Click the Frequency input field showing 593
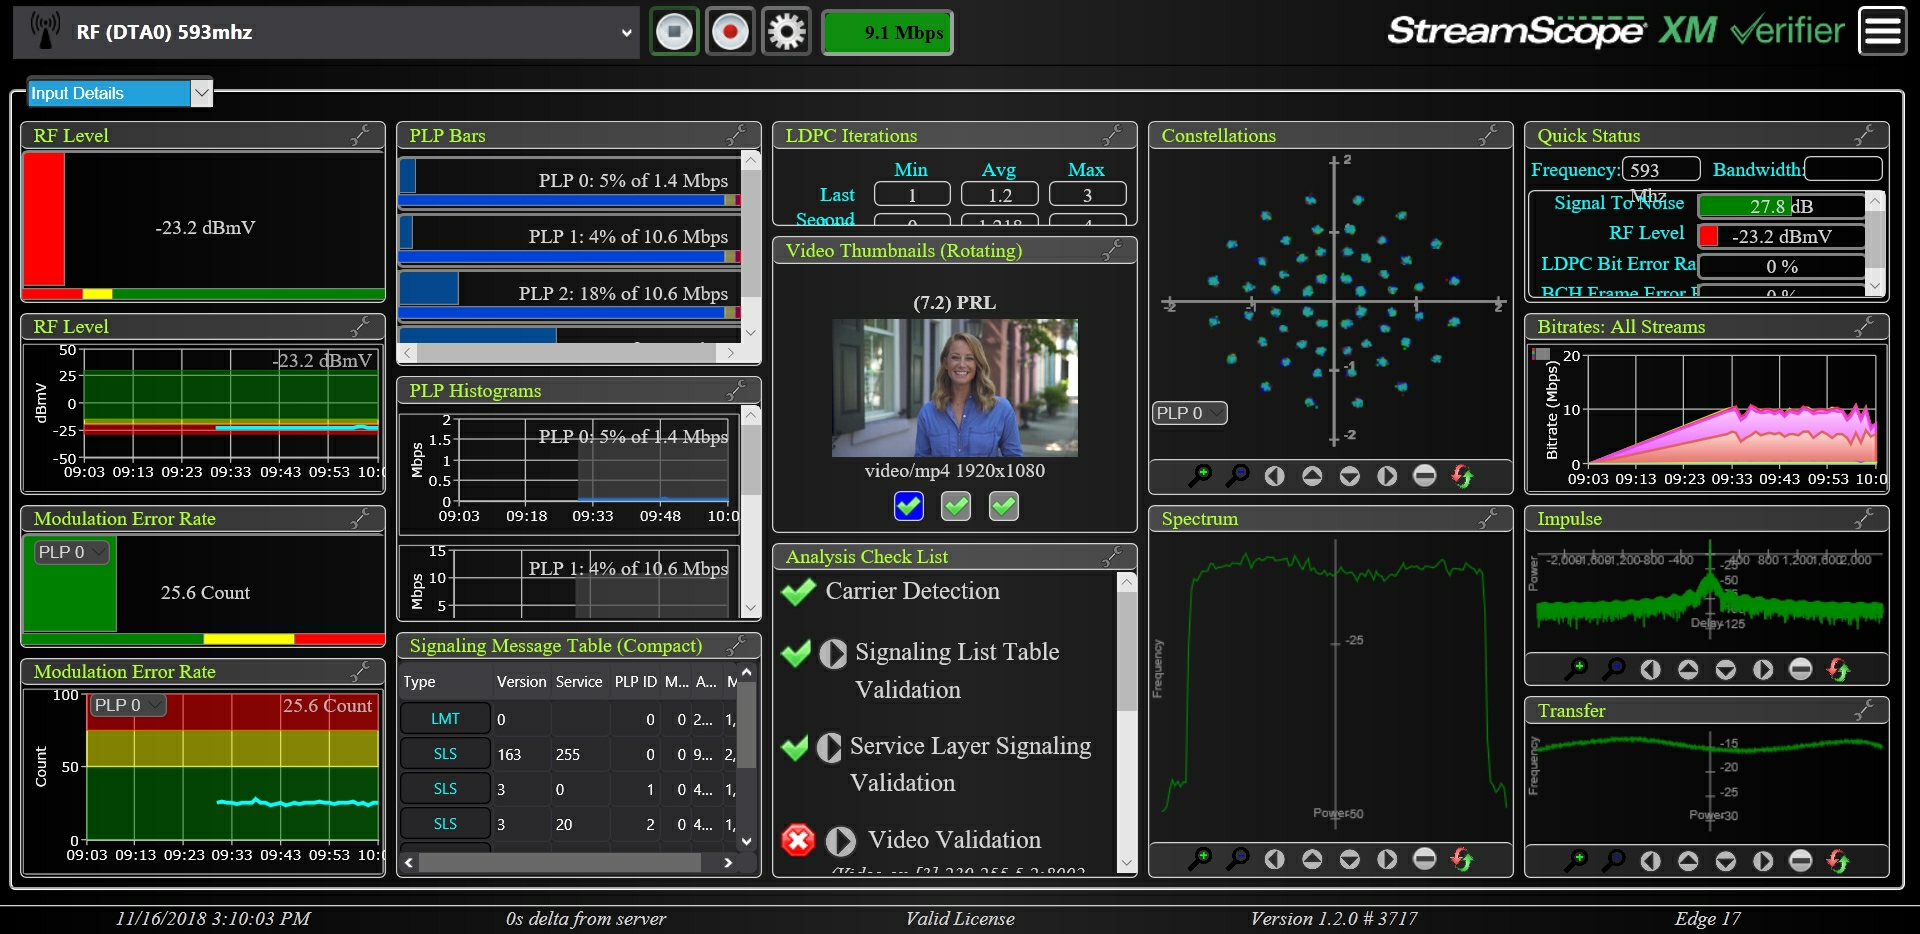The width and height of the screenshot is (1920, 934). tap(1661, 169)
